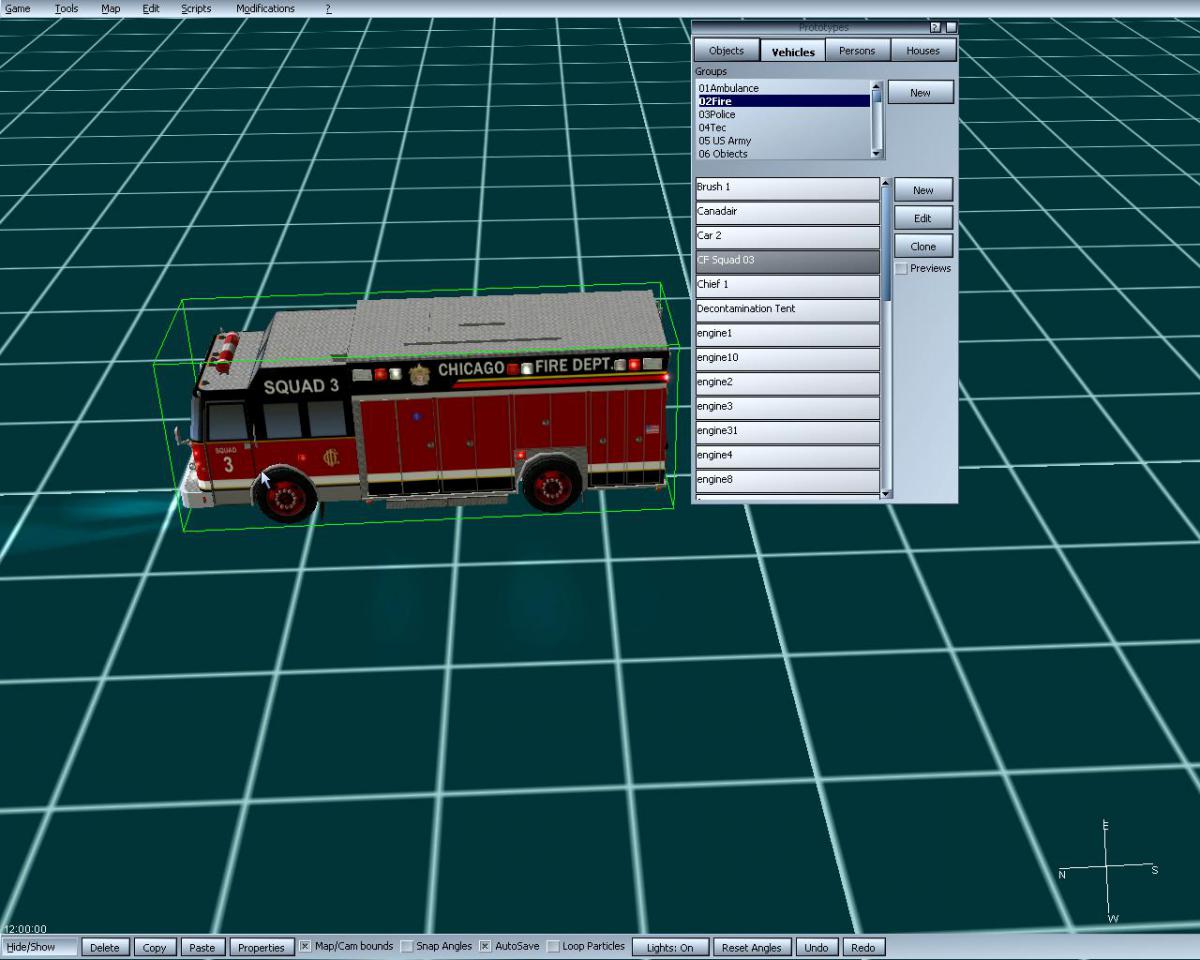
Task: Click the prototype list scroll-down arrow
Action: pyautogui.click(x=885, y=493)
